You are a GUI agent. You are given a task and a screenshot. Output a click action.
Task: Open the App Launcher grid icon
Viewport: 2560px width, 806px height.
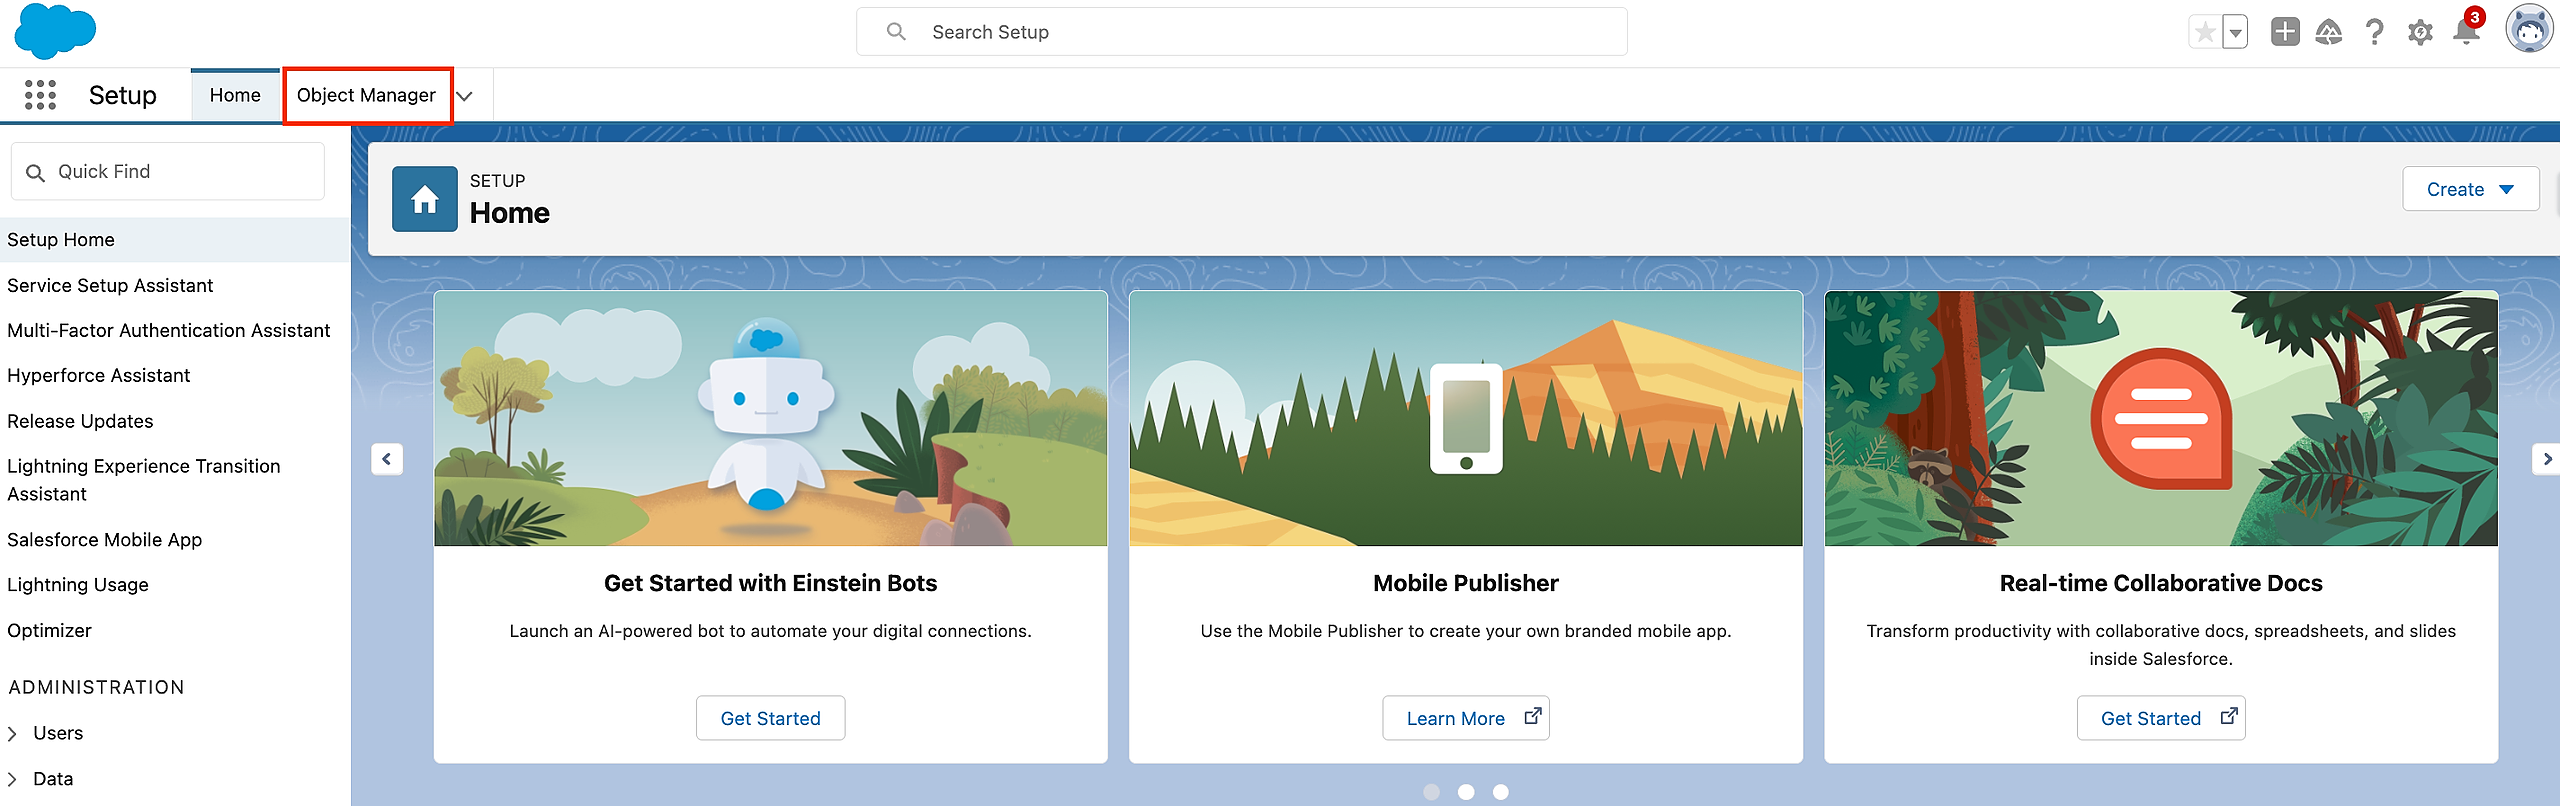pyautogui.click(x=40, y=95)
